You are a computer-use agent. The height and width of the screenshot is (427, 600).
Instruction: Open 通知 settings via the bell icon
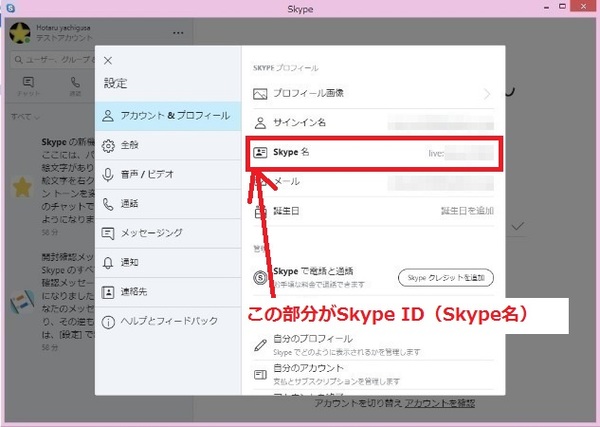point(109,262)
